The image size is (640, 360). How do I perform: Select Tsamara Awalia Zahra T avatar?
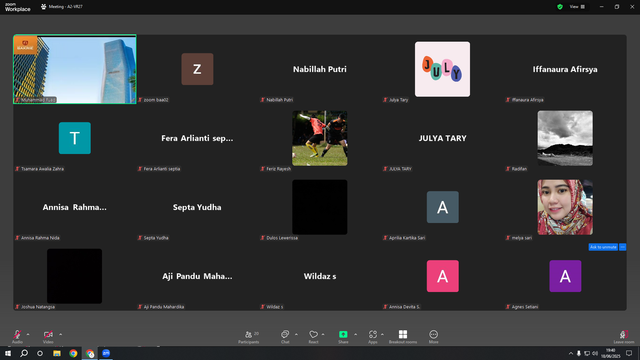click(x=75, y=138)
